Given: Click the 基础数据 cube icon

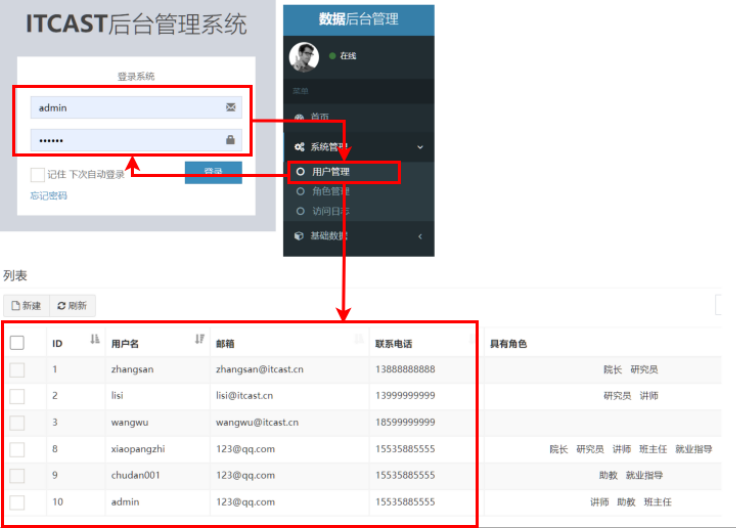Looking at the screenshot, I should point(299,236).
